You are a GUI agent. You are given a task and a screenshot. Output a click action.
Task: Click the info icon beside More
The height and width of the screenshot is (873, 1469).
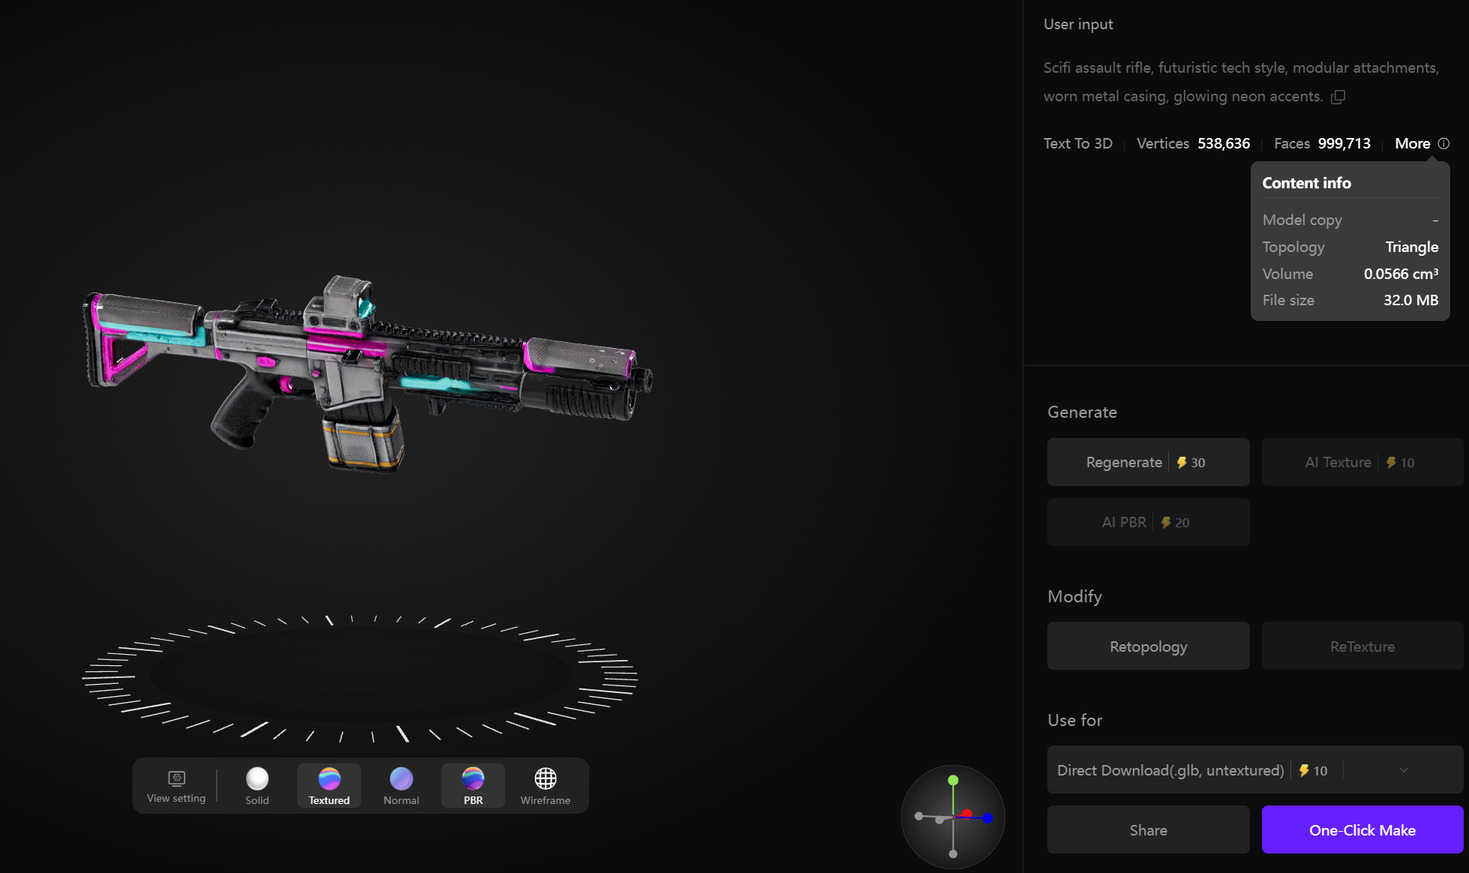pyautogui.click(x=1443, y=143)
